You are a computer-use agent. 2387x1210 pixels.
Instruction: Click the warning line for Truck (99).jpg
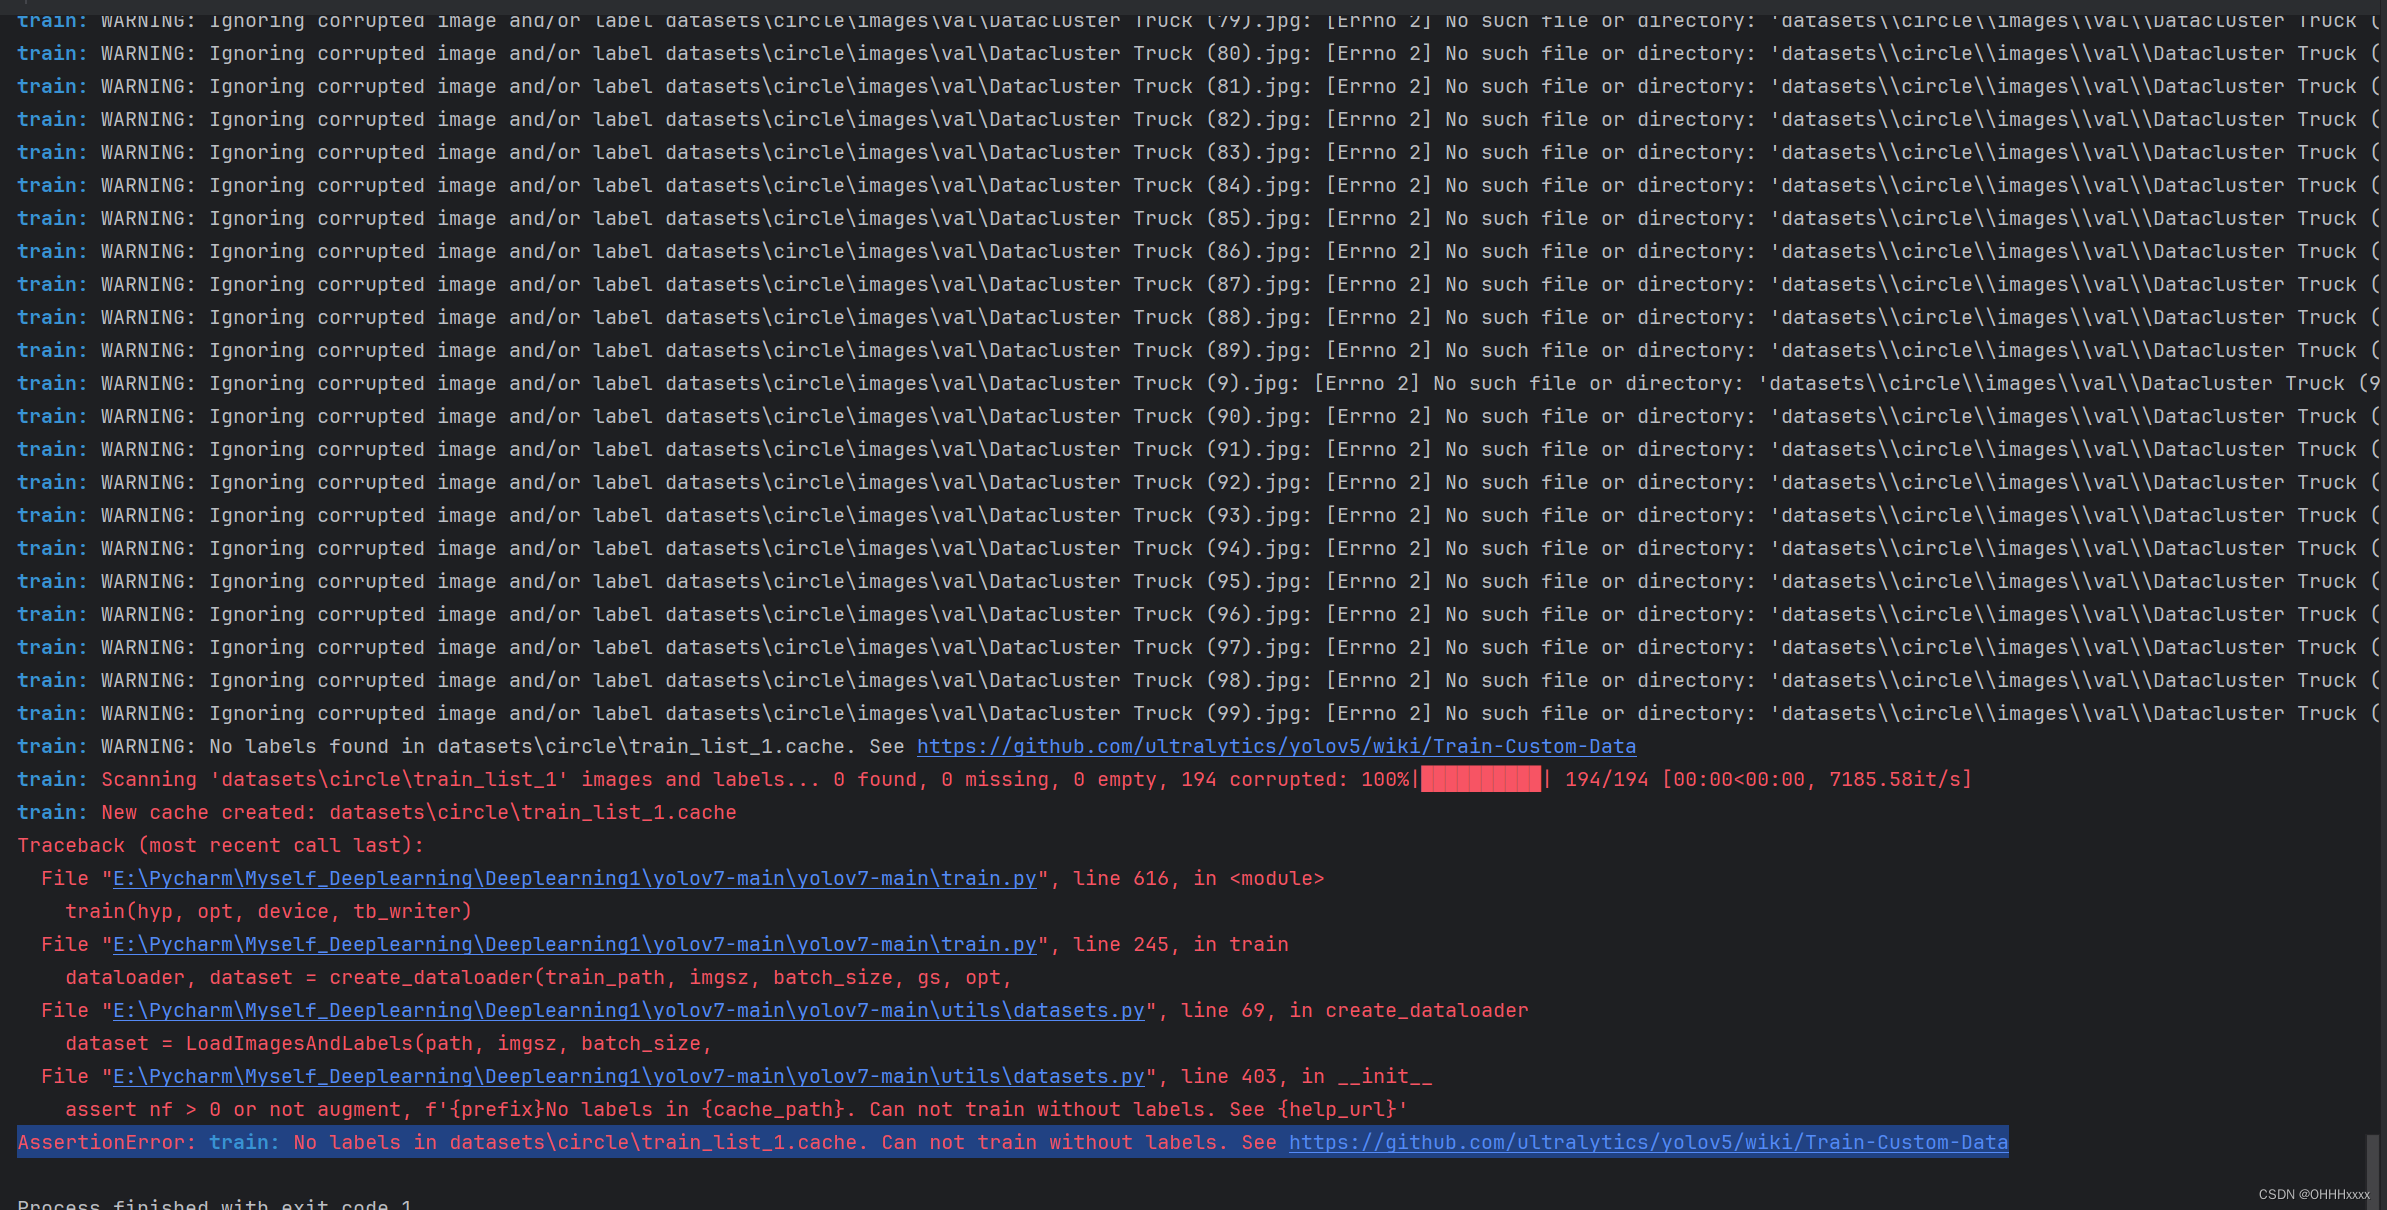click(700, 713)
